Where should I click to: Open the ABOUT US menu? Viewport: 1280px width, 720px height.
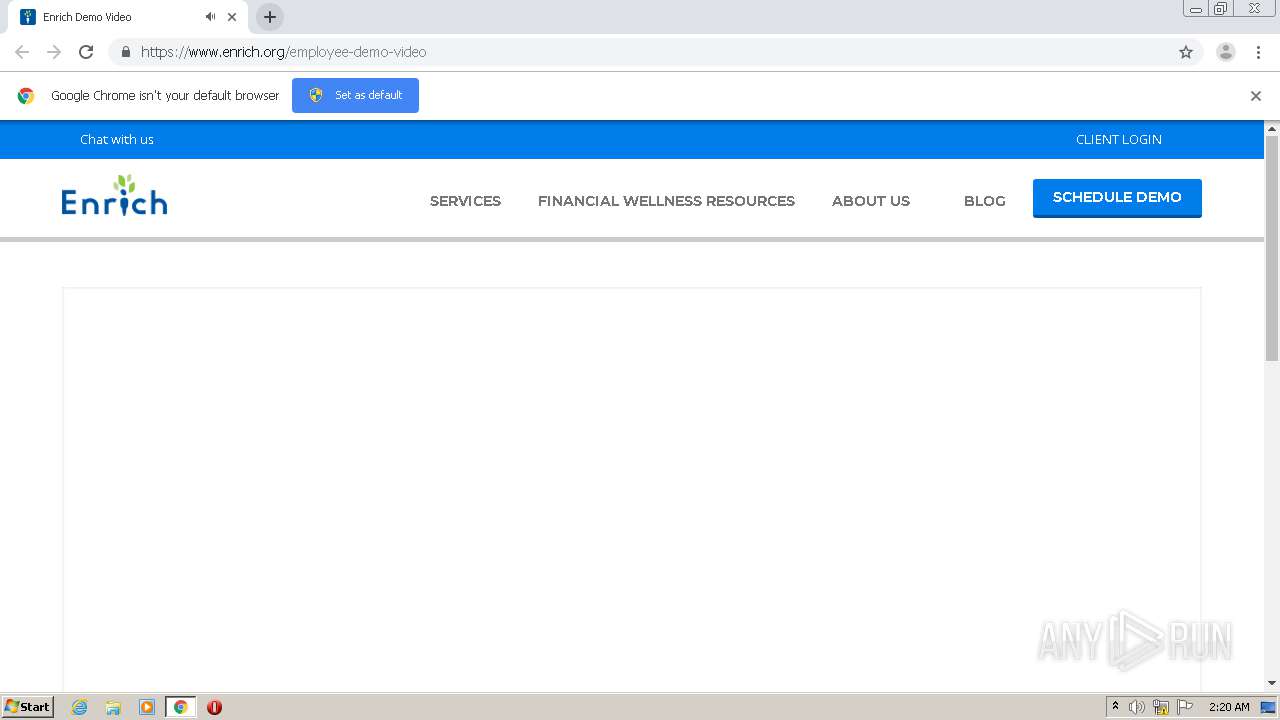(x=871, y=201)
